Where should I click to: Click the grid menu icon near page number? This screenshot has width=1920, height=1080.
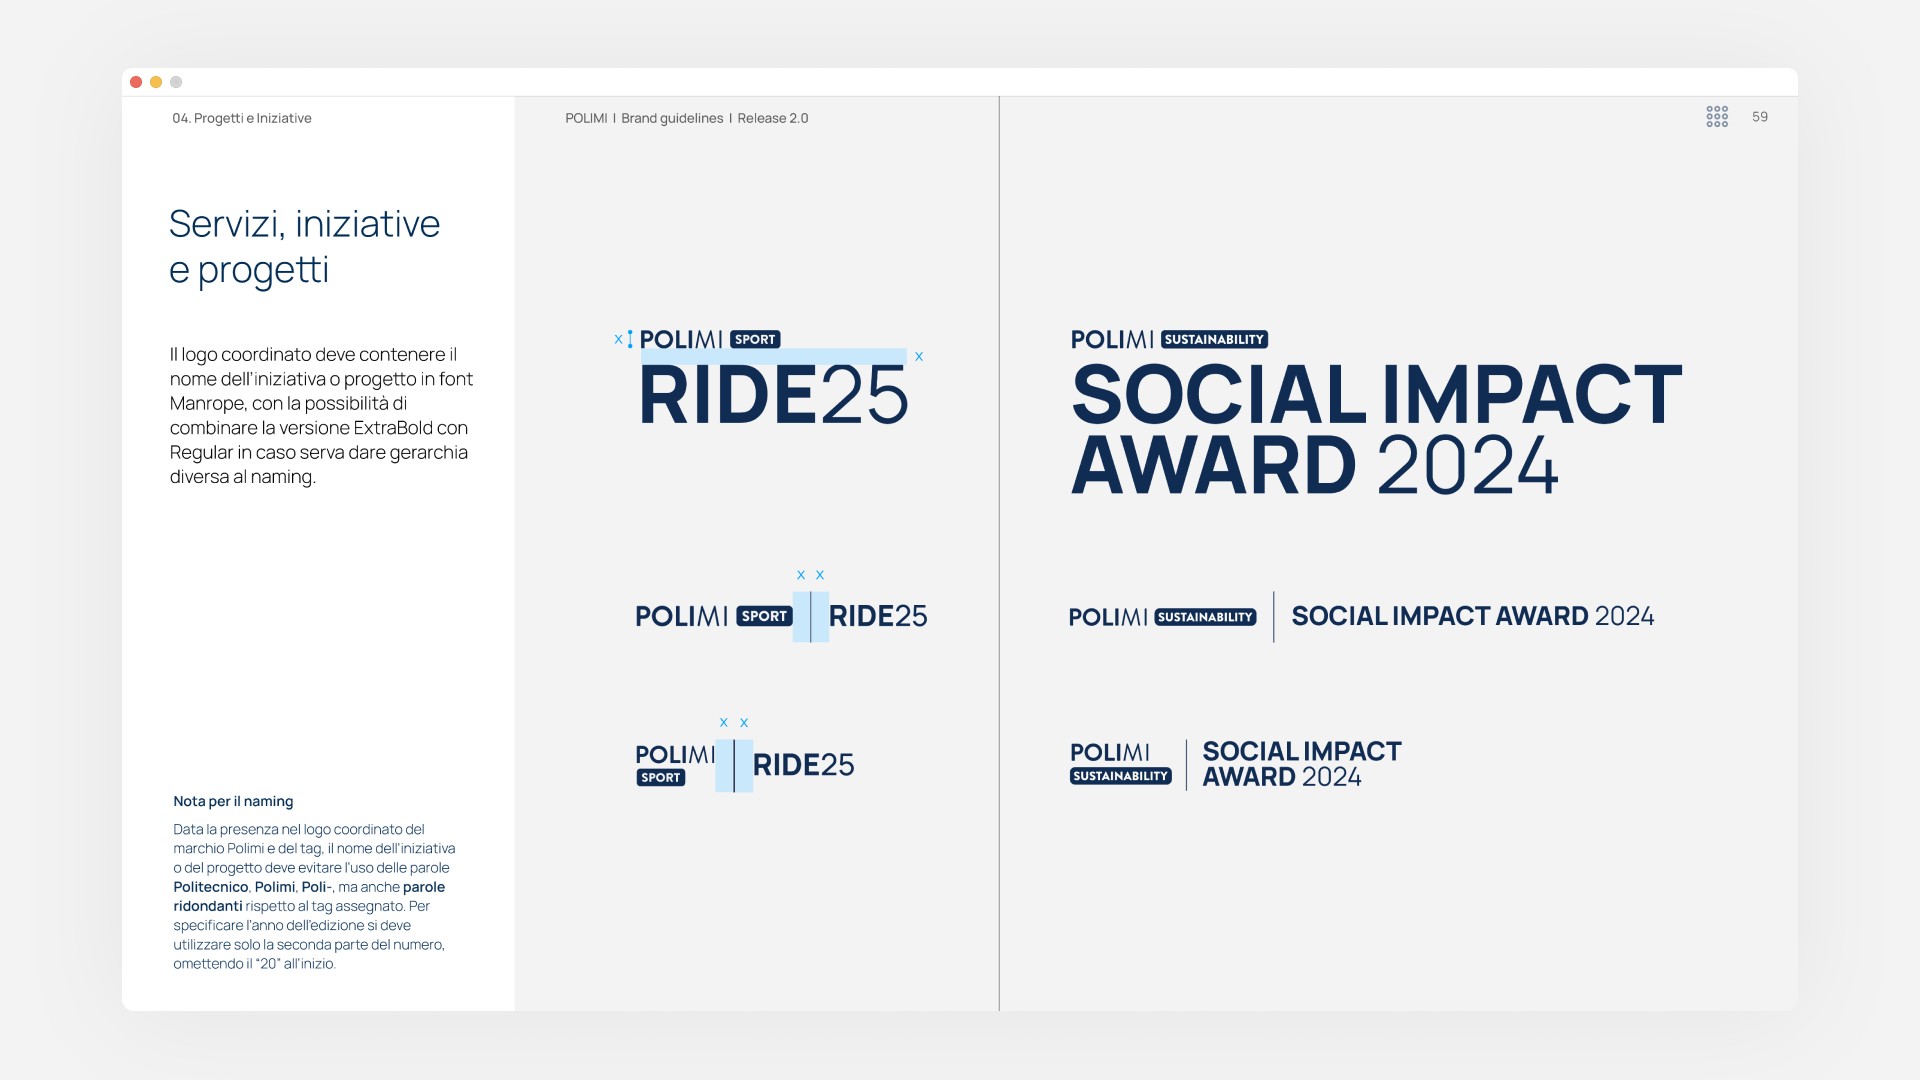tap(1716, 117)
